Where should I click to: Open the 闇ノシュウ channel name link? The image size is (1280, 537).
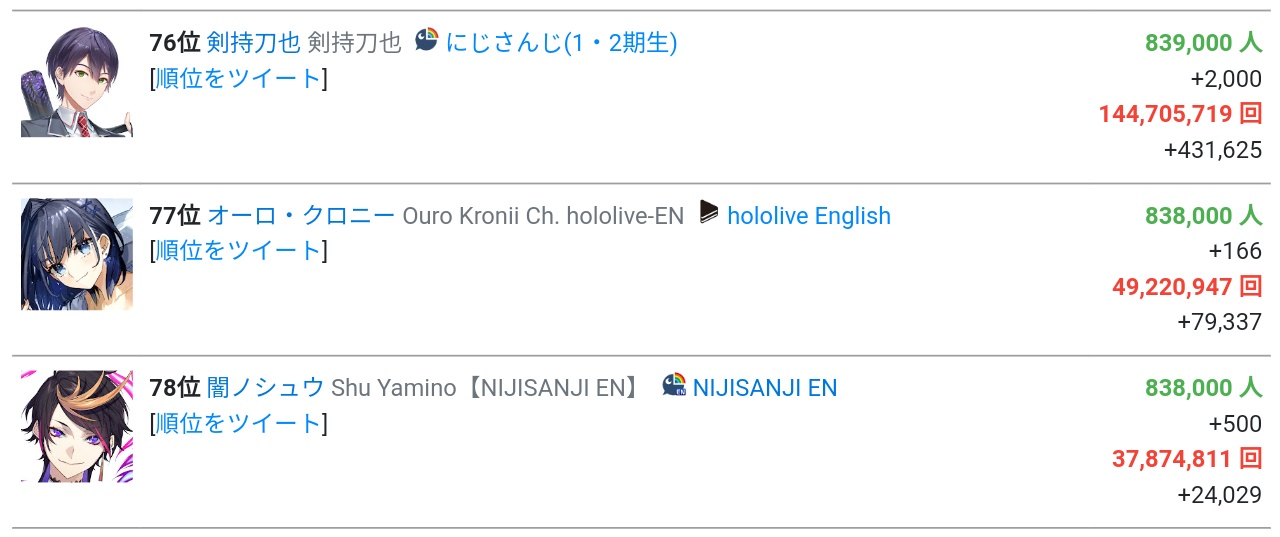[x=265, y=388]
